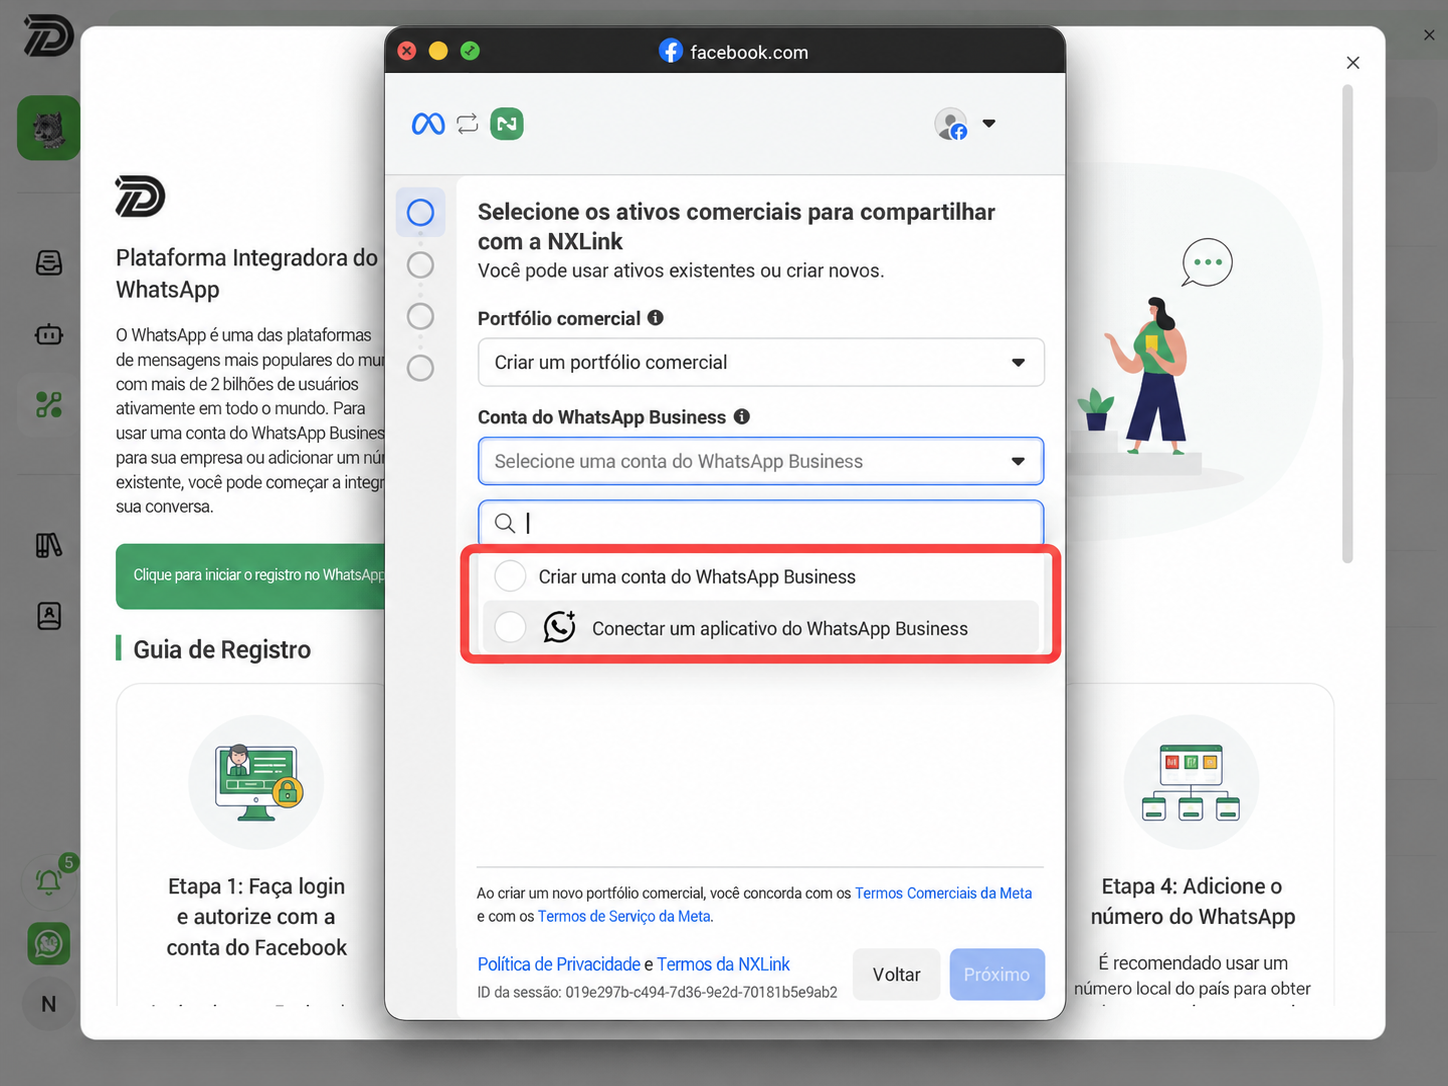Open the inbox icon in the NXLink sidebar
The height and width of the screenshot is (1086, 1448).
tap(49, 263)
